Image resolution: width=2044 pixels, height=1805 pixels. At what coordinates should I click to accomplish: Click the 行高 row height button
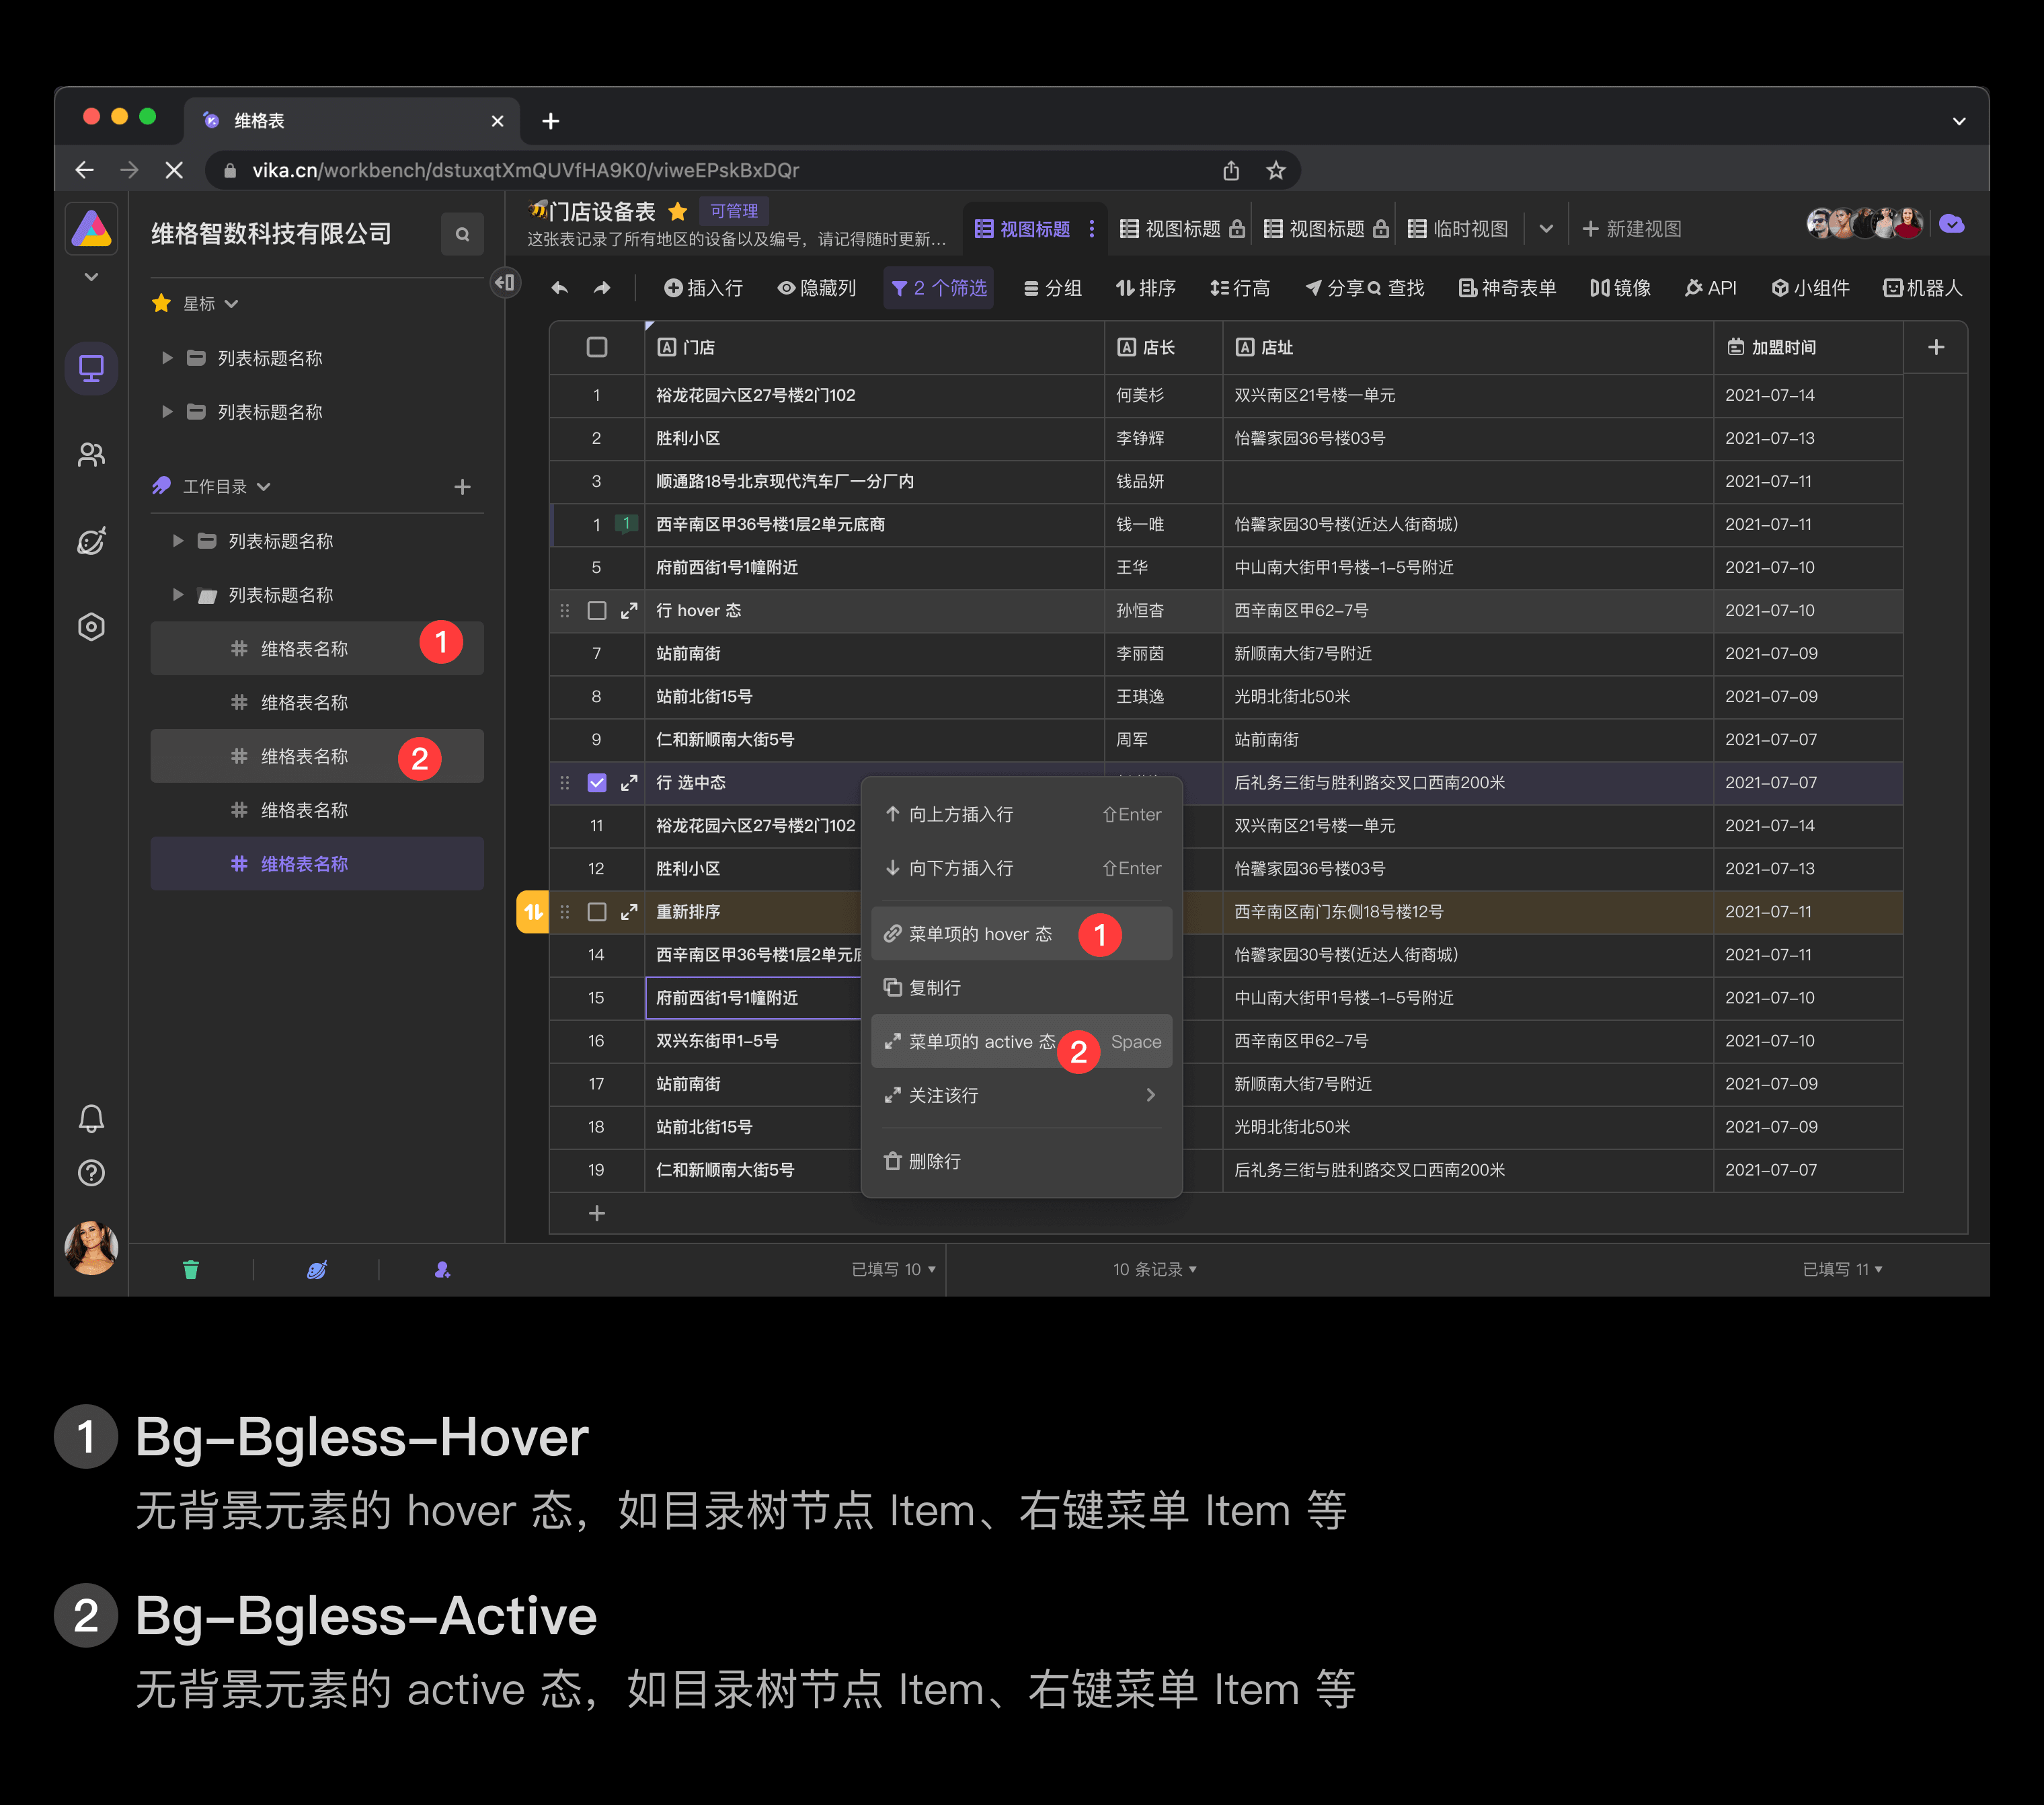[1240, 288]
